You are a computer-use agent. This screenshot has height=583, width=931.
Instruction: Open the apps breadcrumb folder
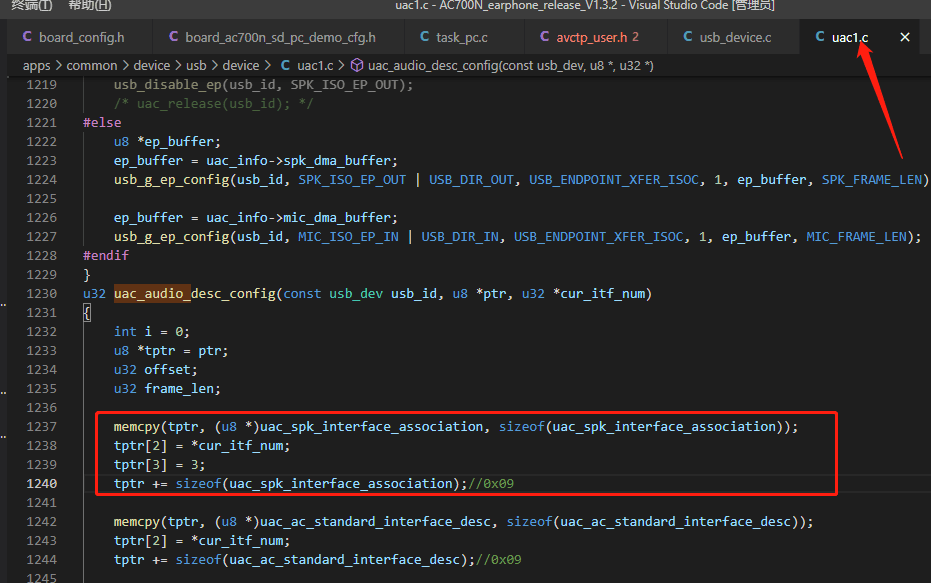(x=37, y=65)
